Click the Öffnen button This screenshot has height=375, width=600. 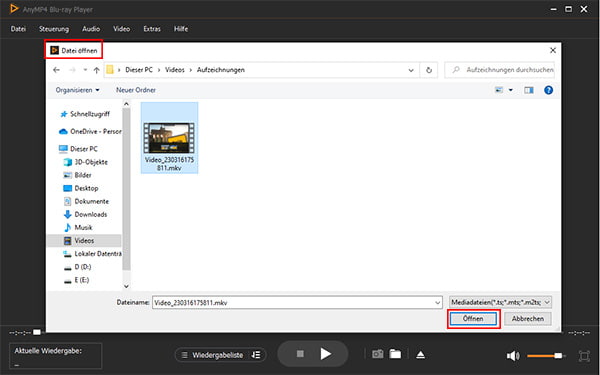473,318
